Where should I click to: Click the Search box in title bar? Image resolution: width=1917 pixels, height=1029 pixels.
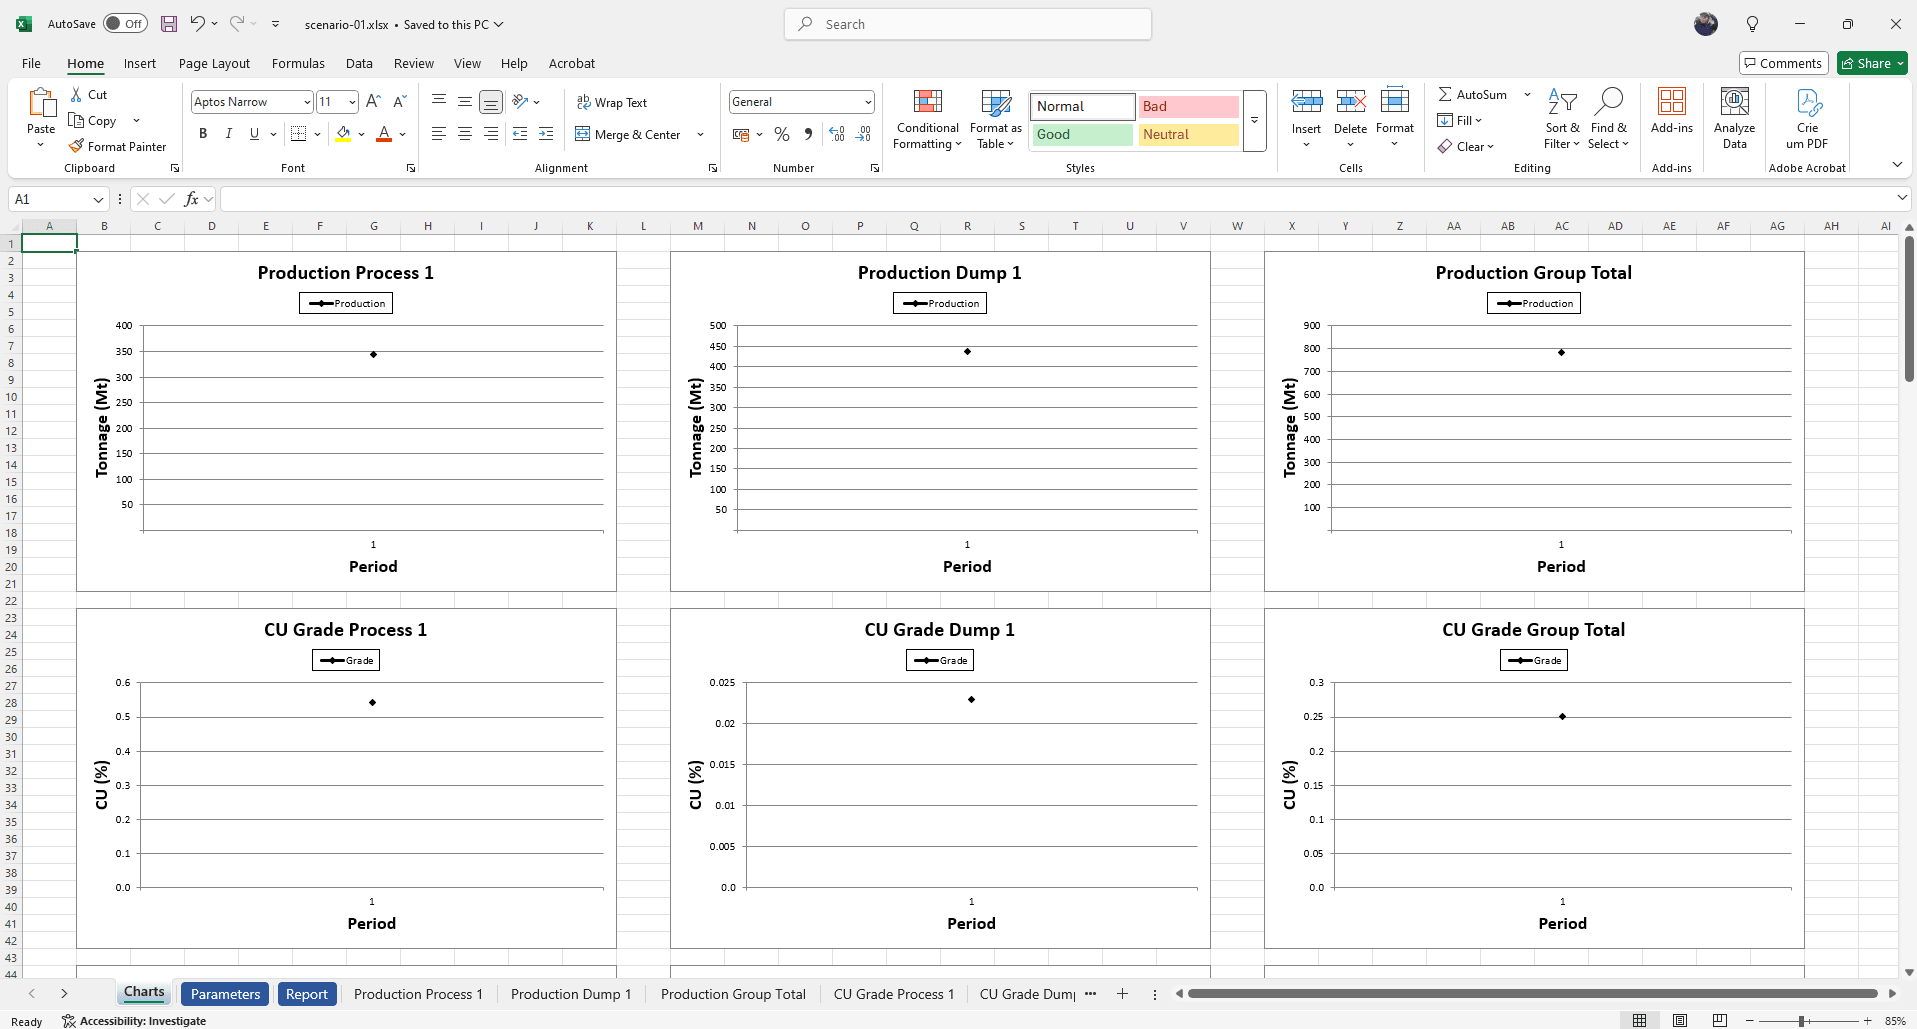point(967,24)
